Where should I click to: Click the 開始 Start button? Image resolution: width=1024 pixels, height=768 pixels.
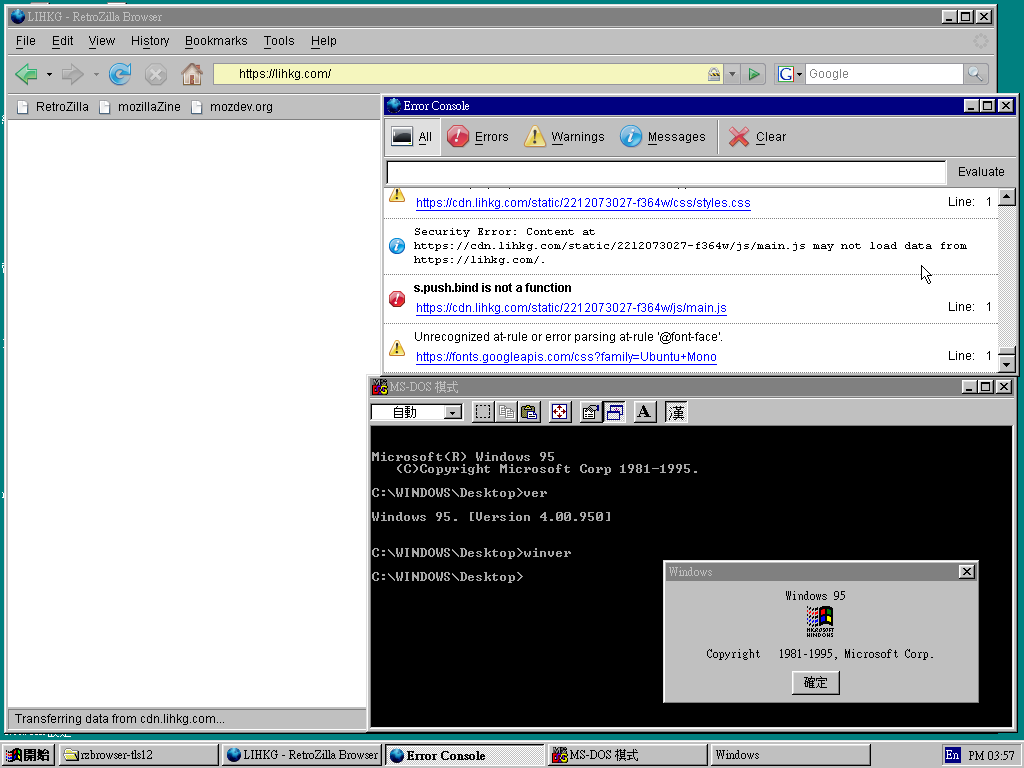tap(29, 755)
